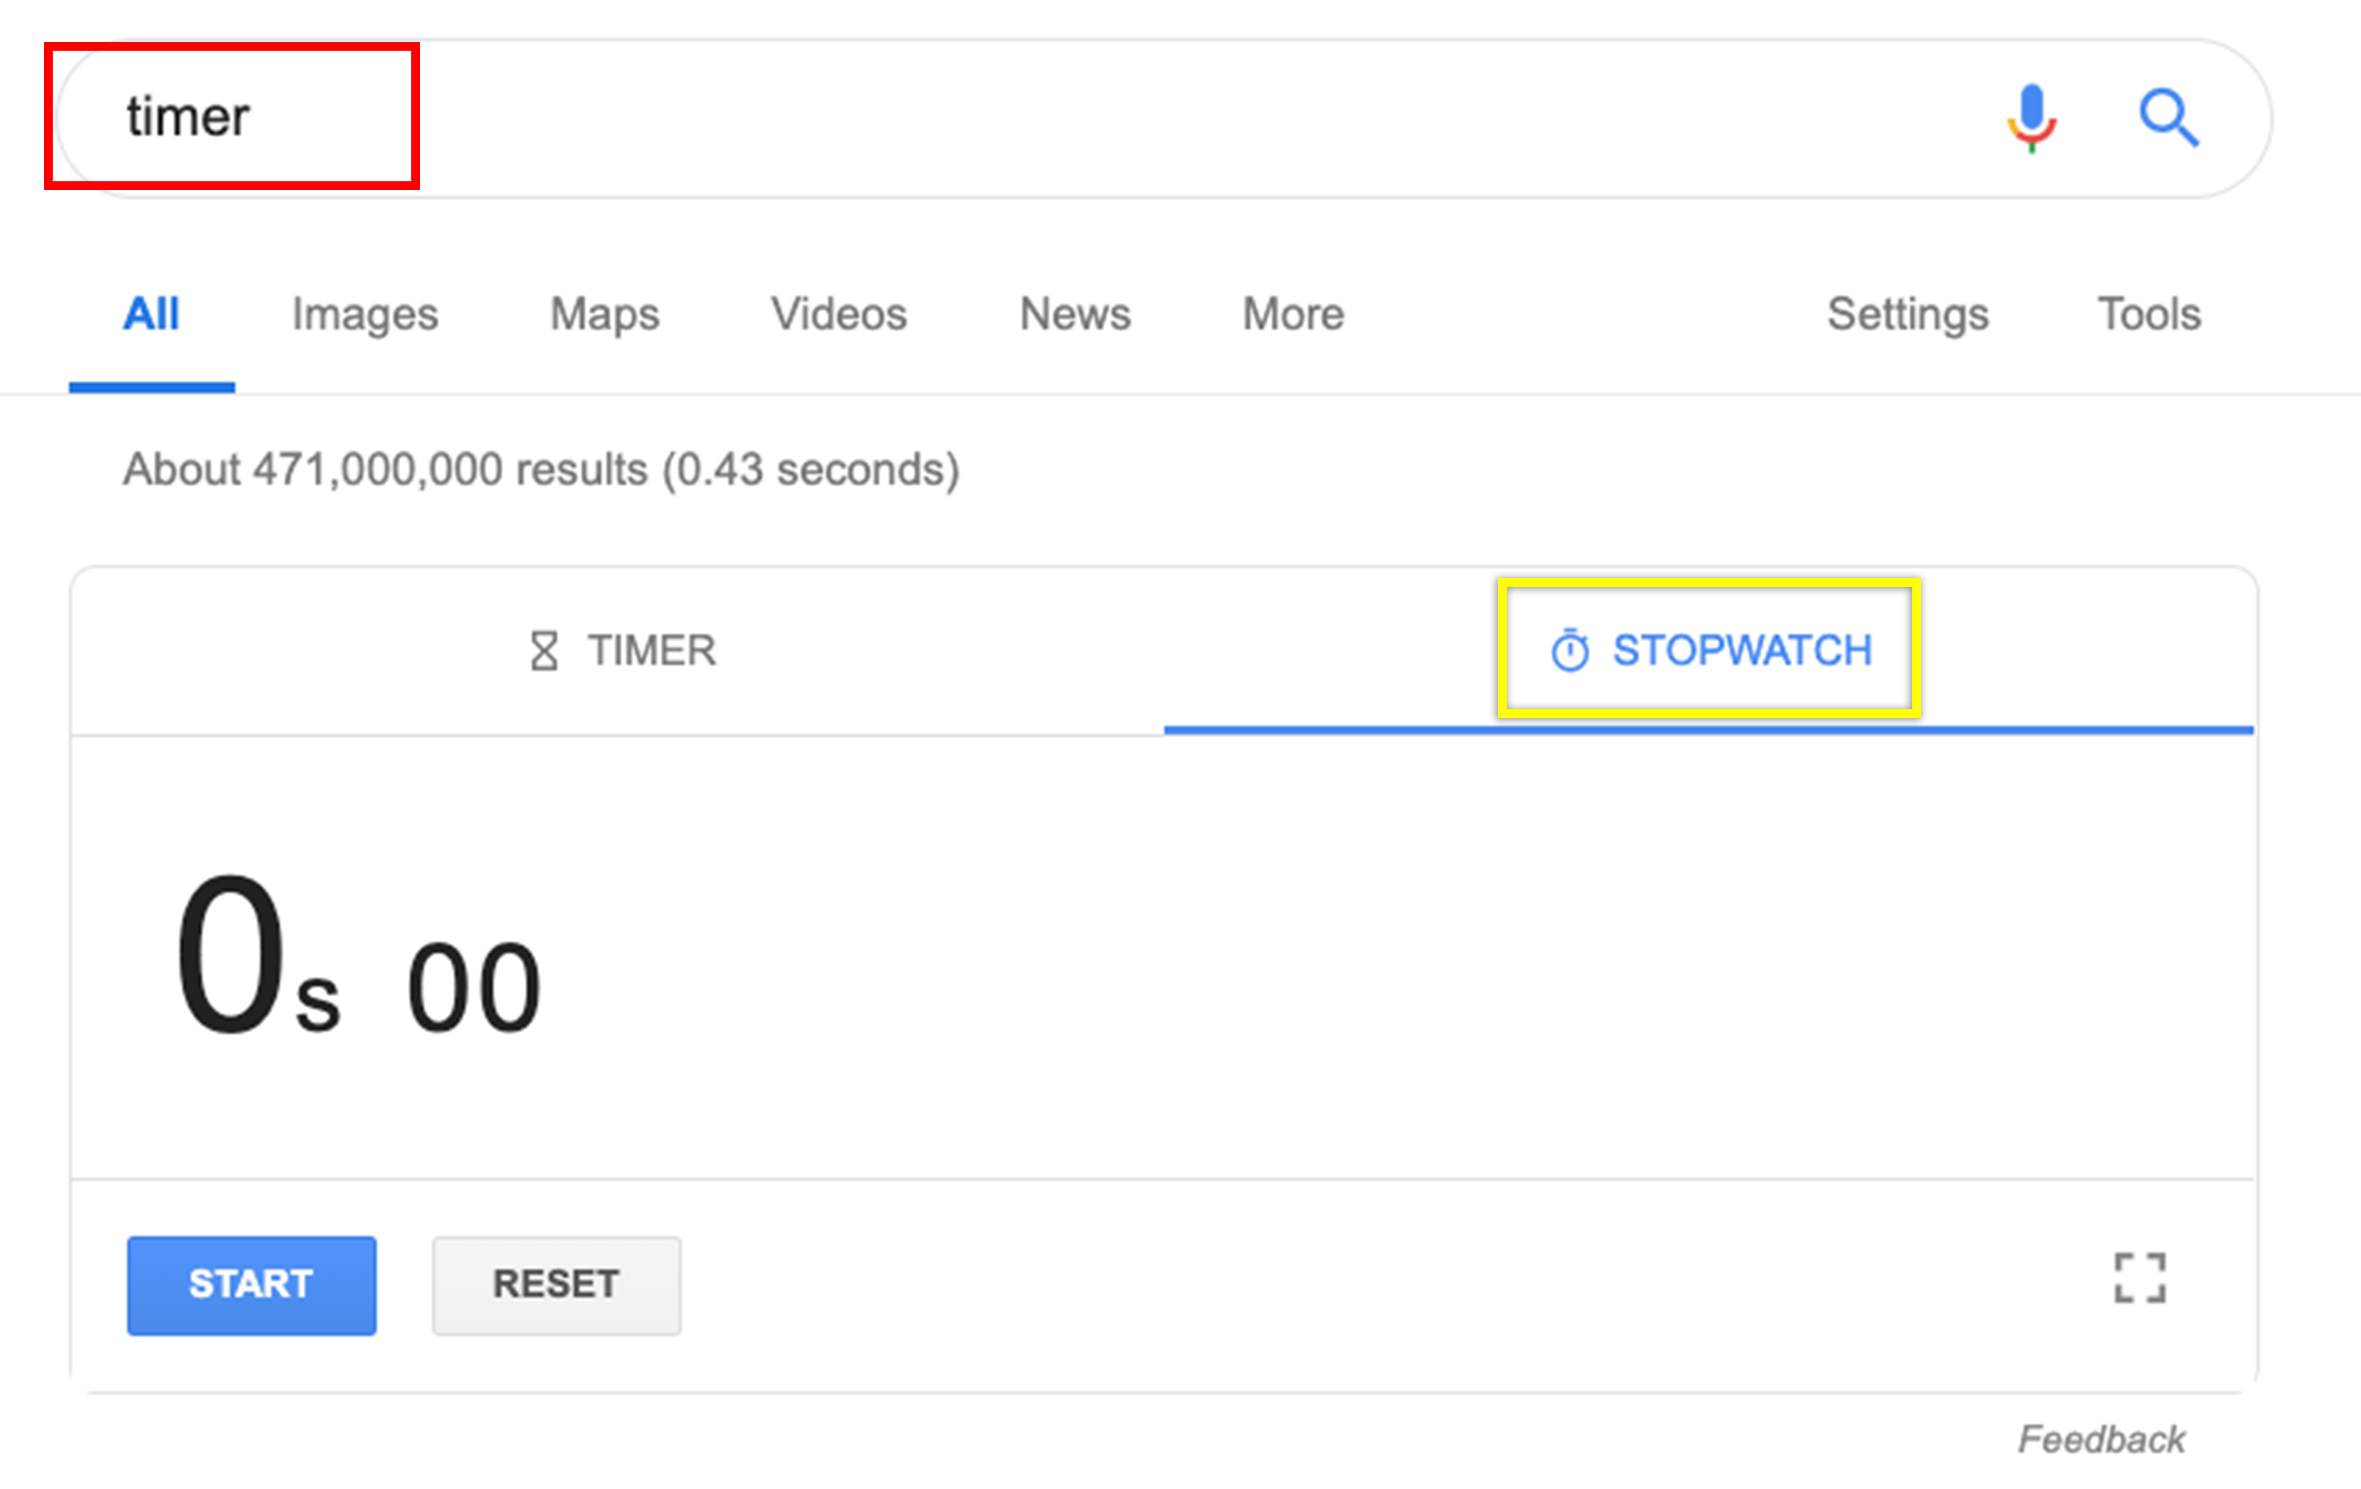Click the stopwatch 0s 00 time display
This screenshot has height=1489, width=2361.
coord(358,958)
